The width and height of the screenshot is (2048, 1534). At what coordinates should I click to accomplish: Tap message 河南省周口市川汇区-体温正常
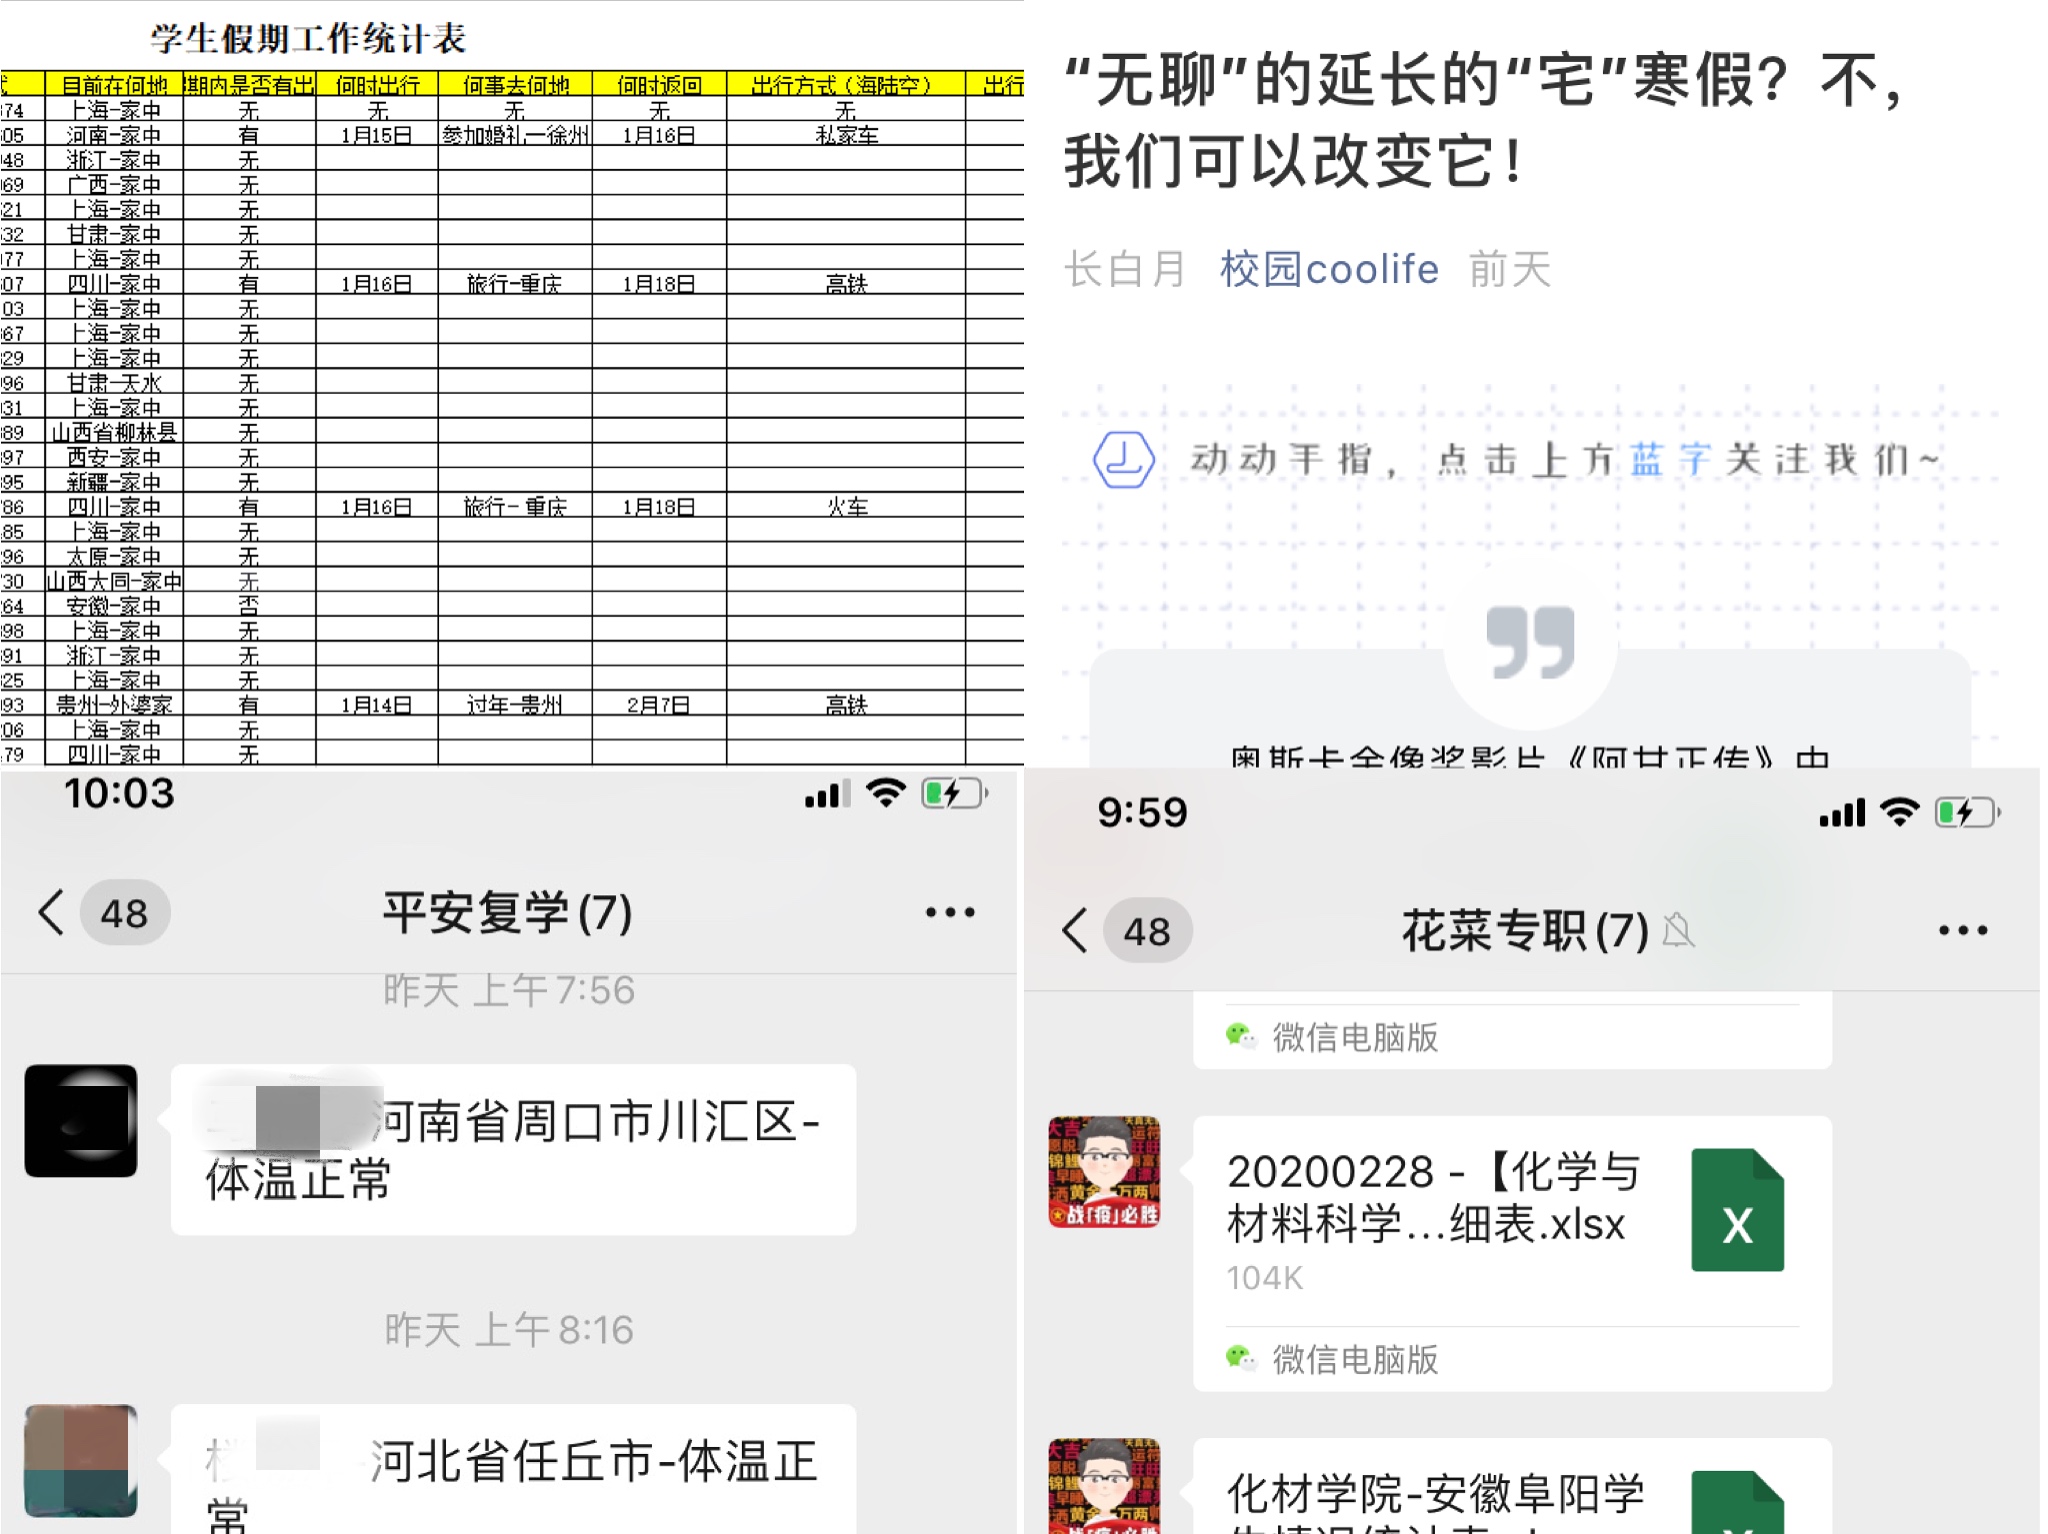(x=513, y=1150)
